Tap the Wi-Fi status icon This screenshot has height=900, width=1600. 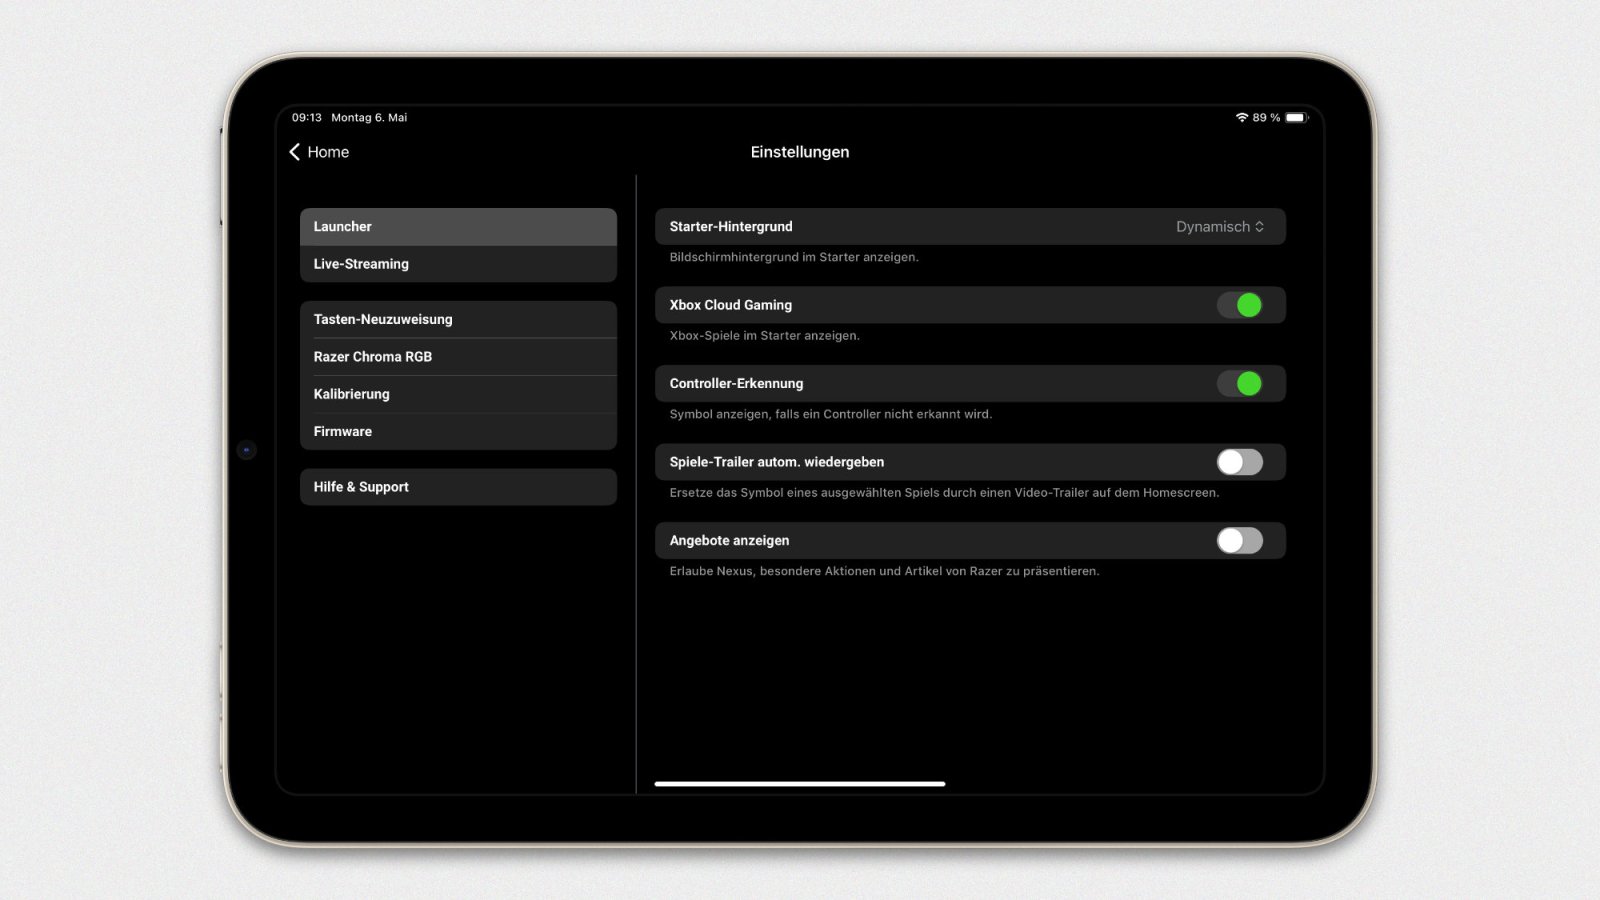click(x=1242, y=117)
